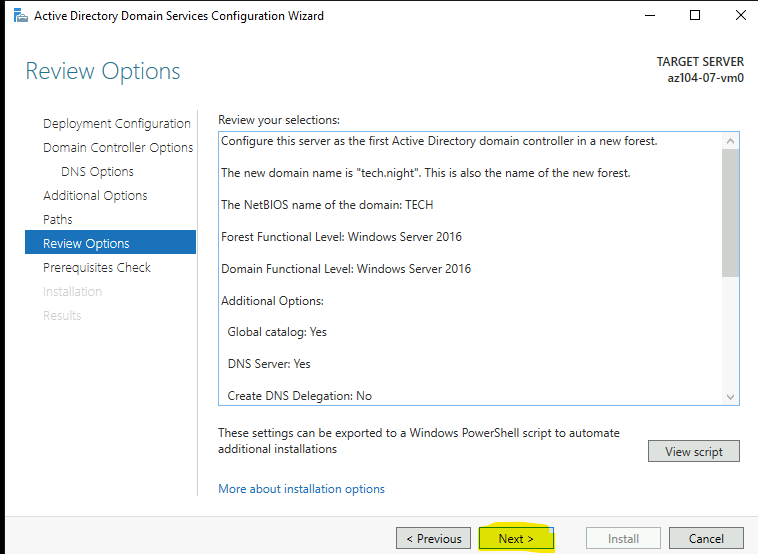Jump to Prerequisites Check step
Viewport: 758px width, 554px height.
pos(97,267)
